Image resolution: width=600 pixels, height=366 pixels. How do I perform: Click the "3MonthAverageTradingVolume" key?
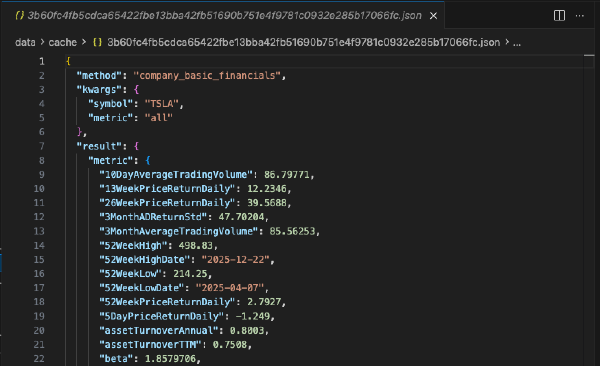179,231
